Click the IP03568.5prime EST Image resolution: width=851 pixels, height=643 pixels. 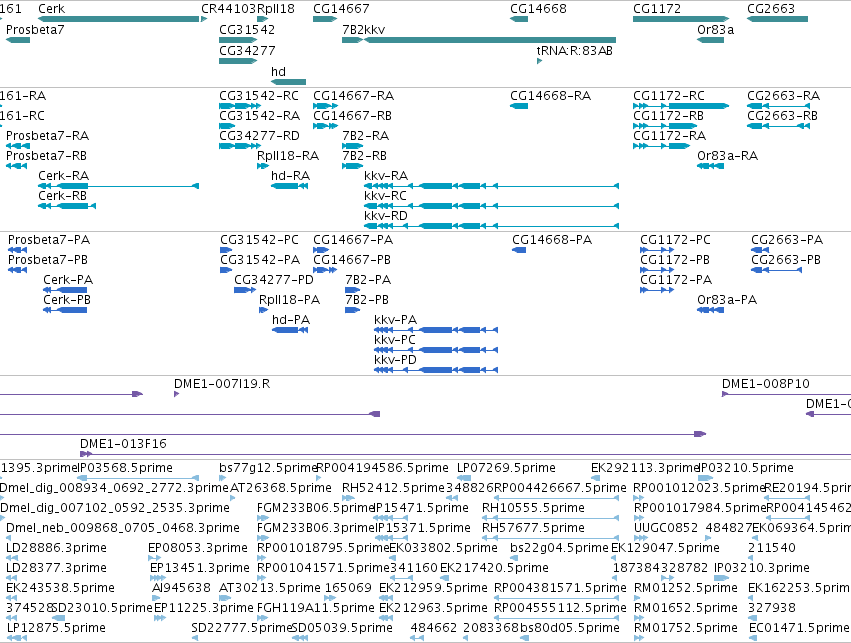coord(138,478)
